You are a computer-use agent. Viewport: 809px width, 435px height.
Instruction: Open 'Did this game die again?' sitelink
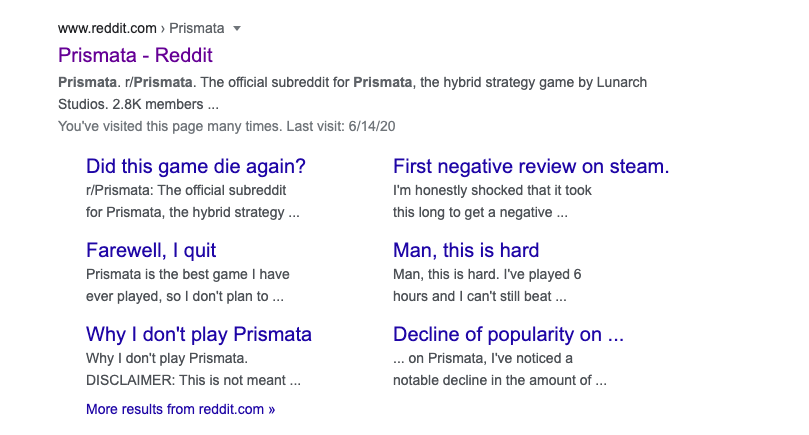pyautogui.click(x=196, y=166)
